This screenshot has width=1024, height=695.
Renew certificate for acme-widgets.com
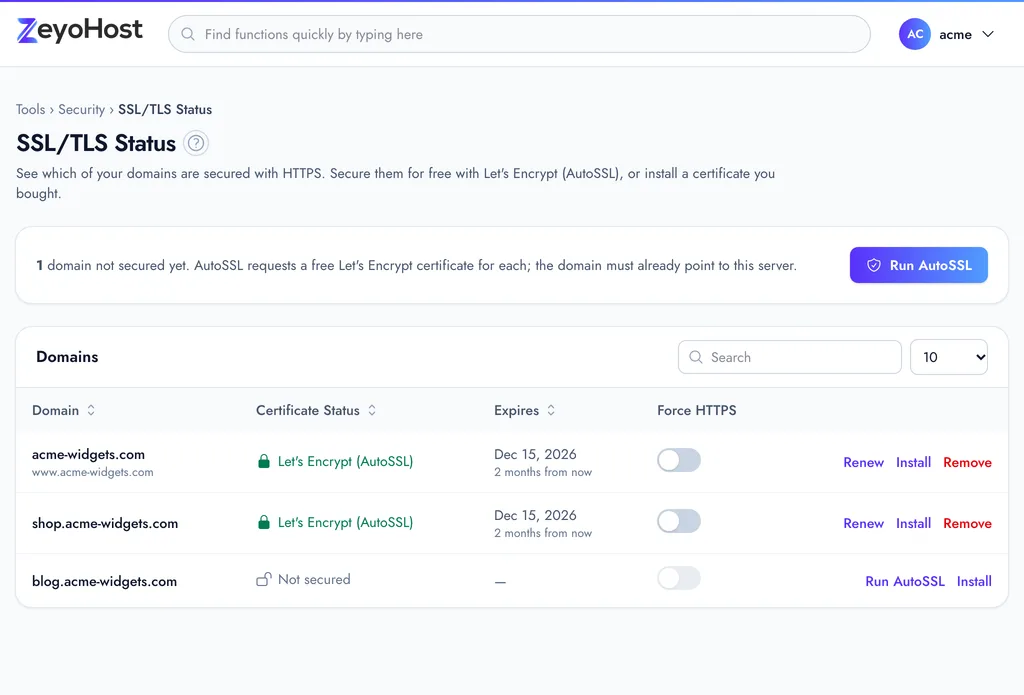point(863,462)
